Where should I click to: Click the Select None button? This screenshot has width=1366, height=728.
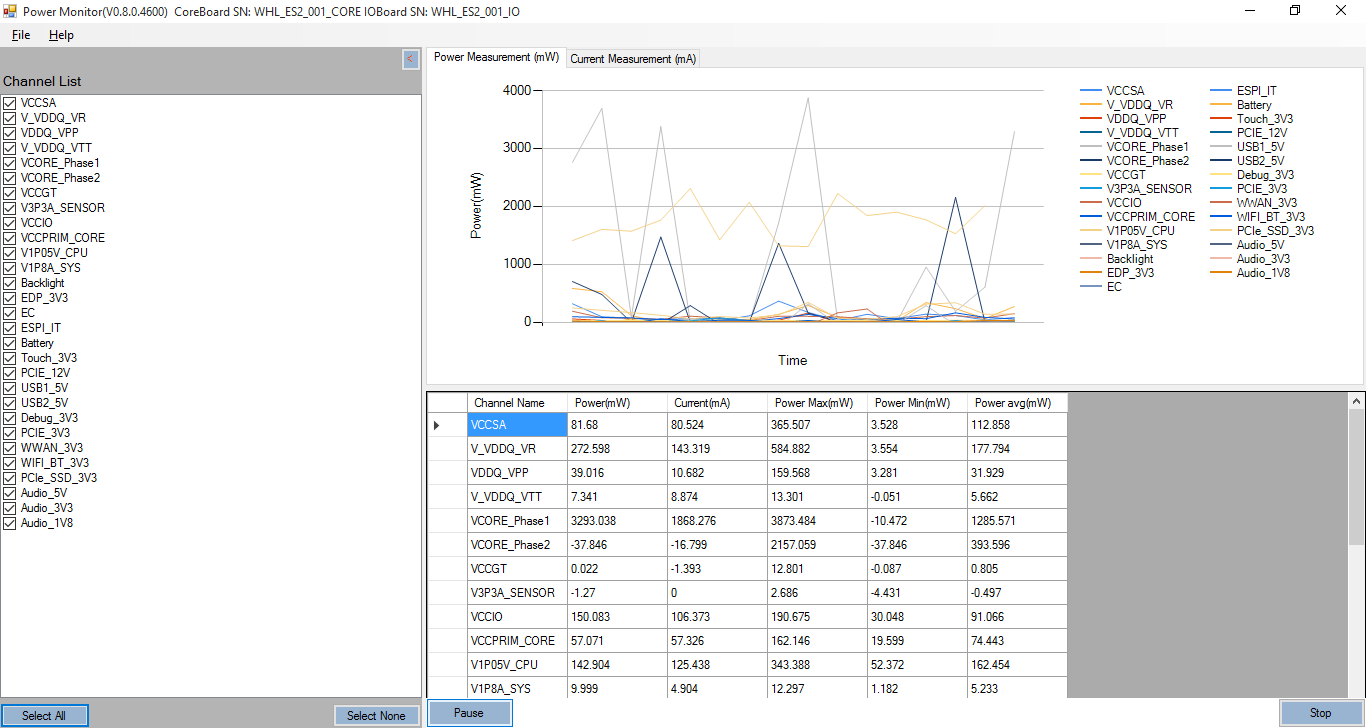[376, 715]
